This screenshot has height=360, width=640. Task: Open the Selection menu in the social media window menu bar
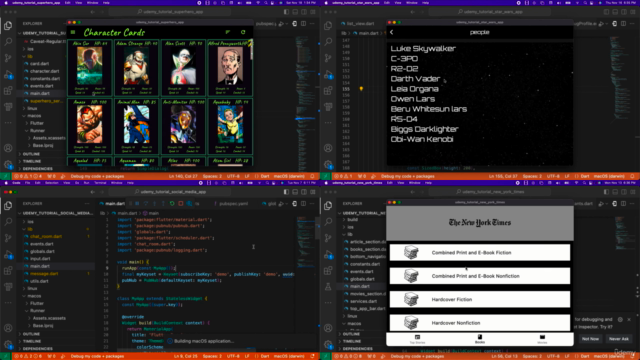click(51, 183)
